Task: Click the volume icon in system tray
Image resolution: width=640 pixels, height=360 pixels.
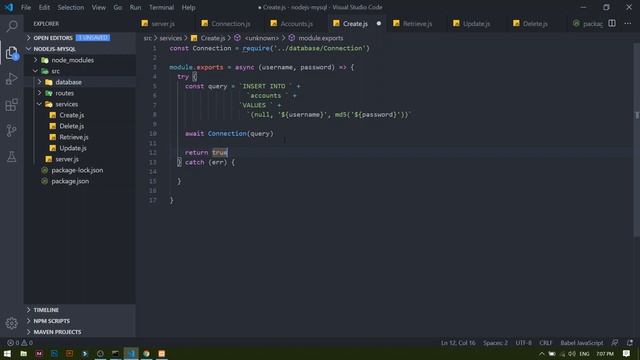Action: pyautogui.click(x=572, y=353)
